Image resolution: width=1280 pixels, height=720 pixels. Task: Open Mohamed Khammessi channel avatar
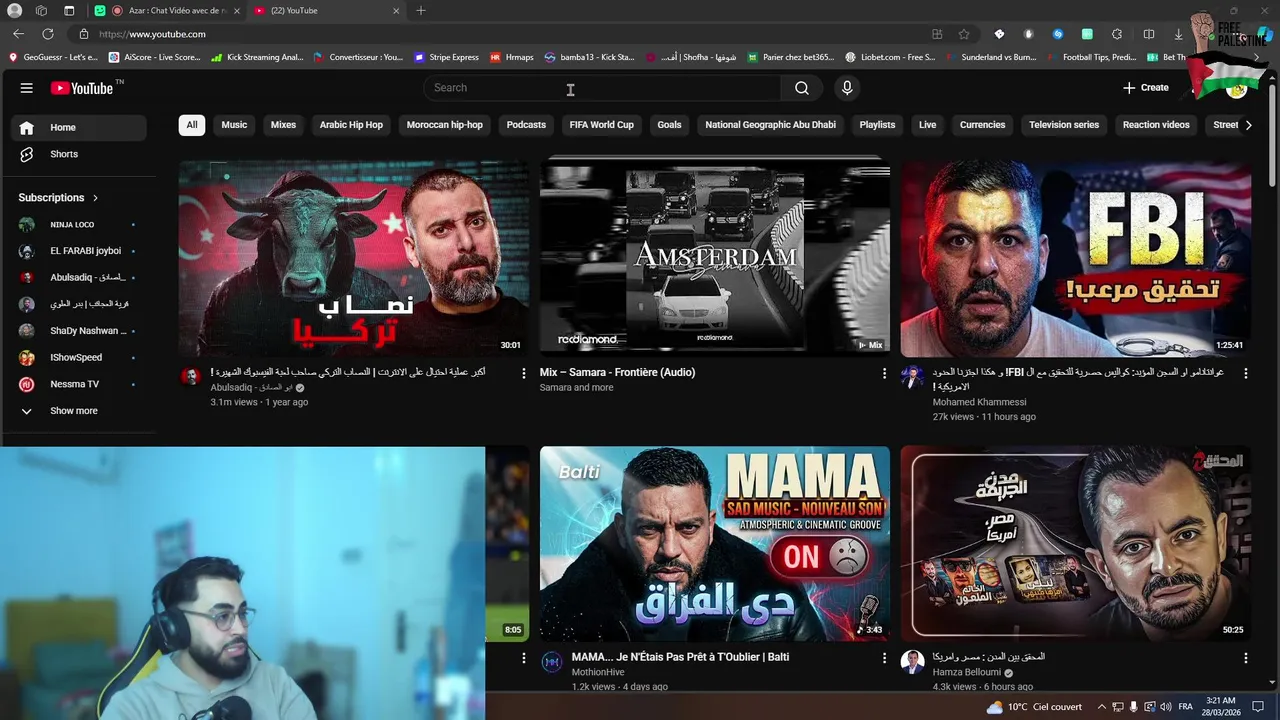pyautogui.click(x=912, y=376)
